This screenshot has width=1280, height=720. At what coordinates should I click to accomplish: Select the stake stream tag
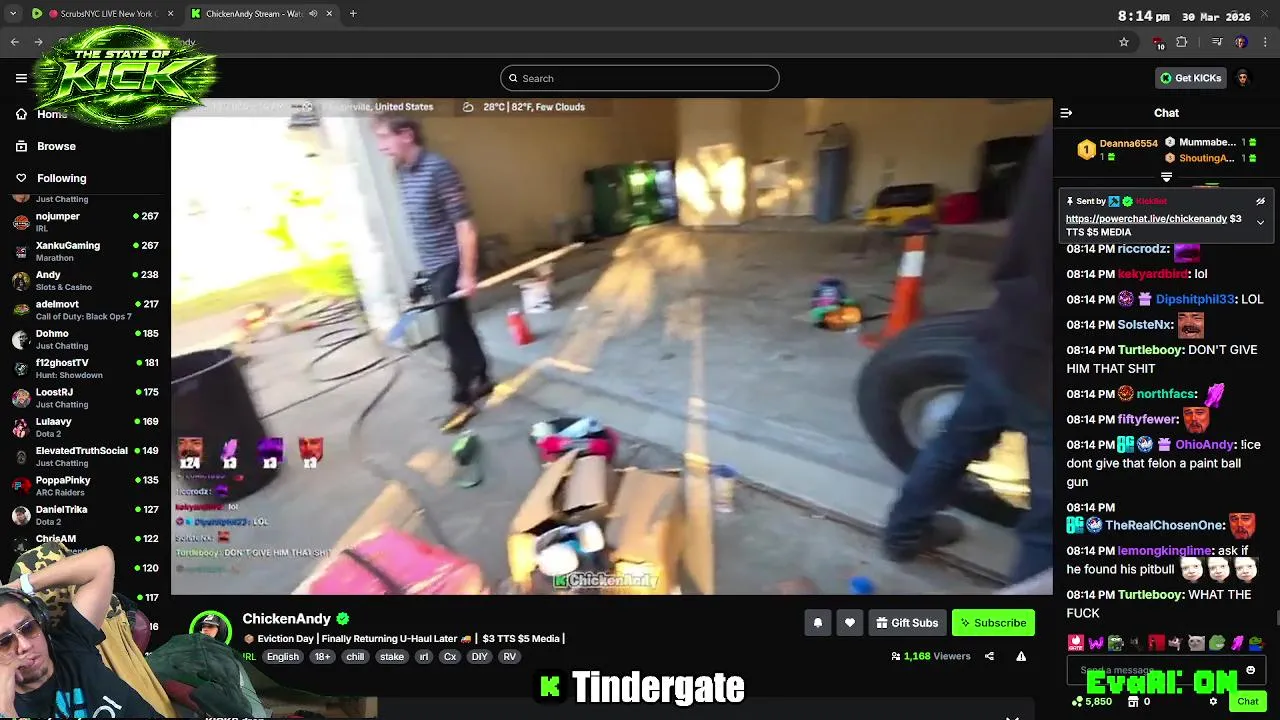[x=392, y=657]
